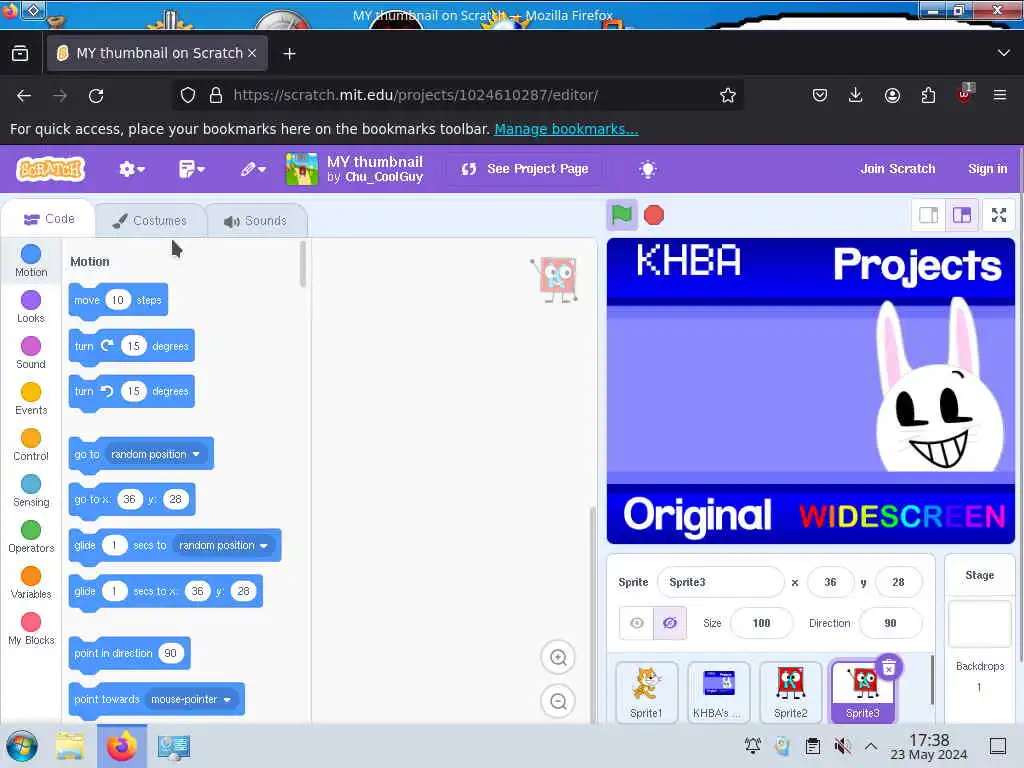Screen dimensions: 1024x768
Task: Select the My Blocks category
Action: pyautogui.click(x=31, y=629)
